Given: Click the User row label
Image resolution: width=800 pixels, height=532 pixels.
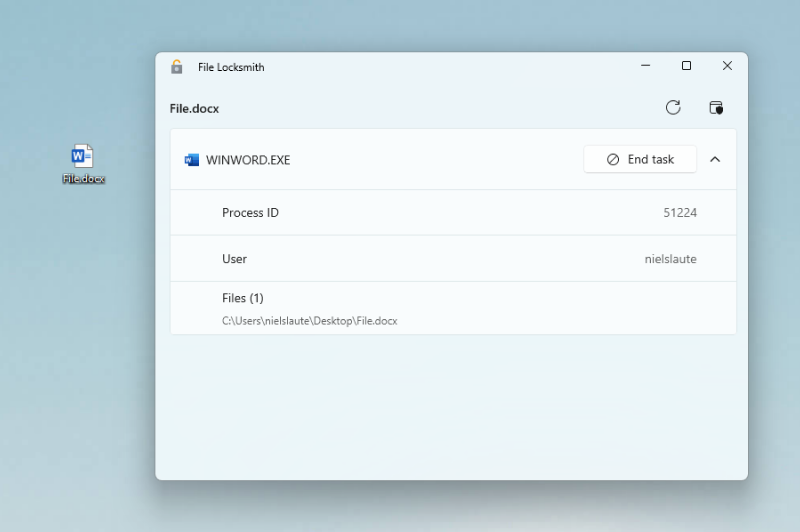Looking at the screenshot, I should click(x=234, y=259).
